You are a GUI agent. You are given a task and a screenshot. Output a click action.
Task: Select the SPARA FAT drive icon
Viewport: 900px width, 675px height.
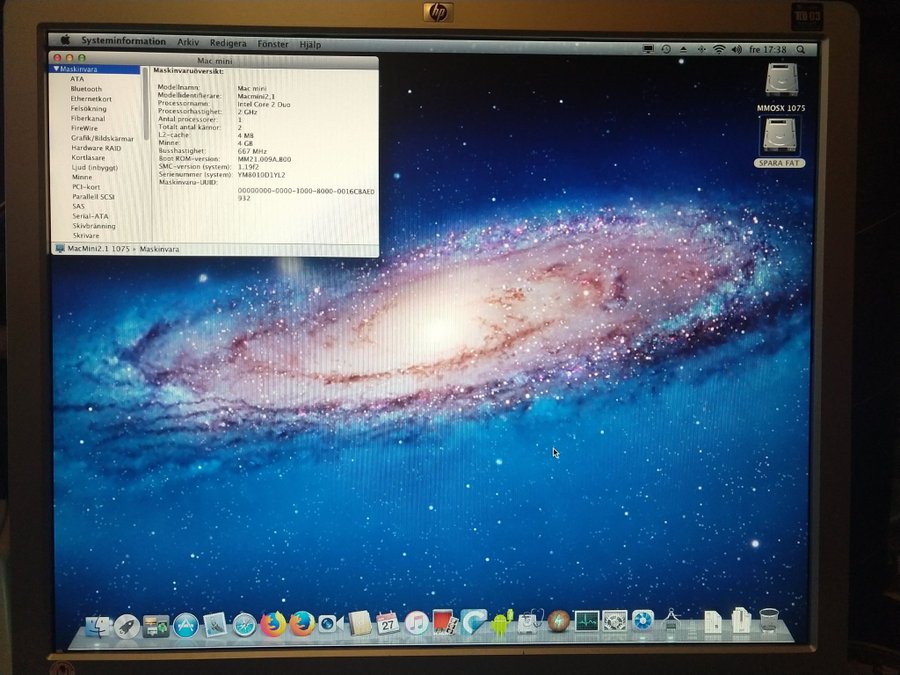779,136
